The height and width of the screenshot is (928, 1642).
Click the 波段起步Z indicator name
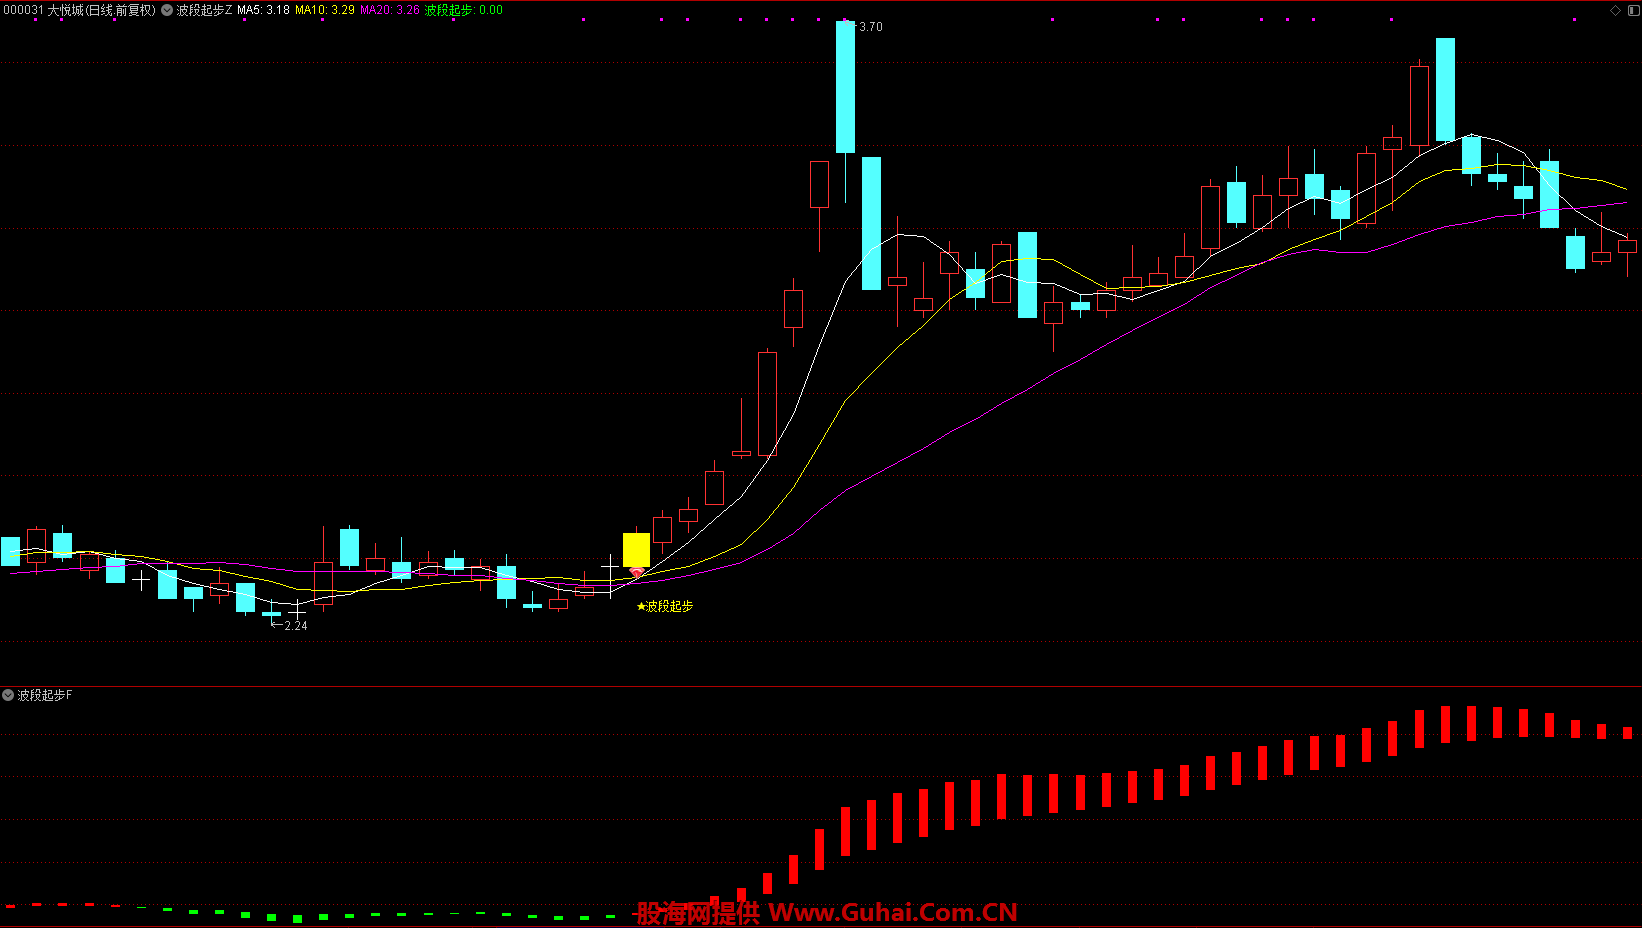[x=204, y=10]
